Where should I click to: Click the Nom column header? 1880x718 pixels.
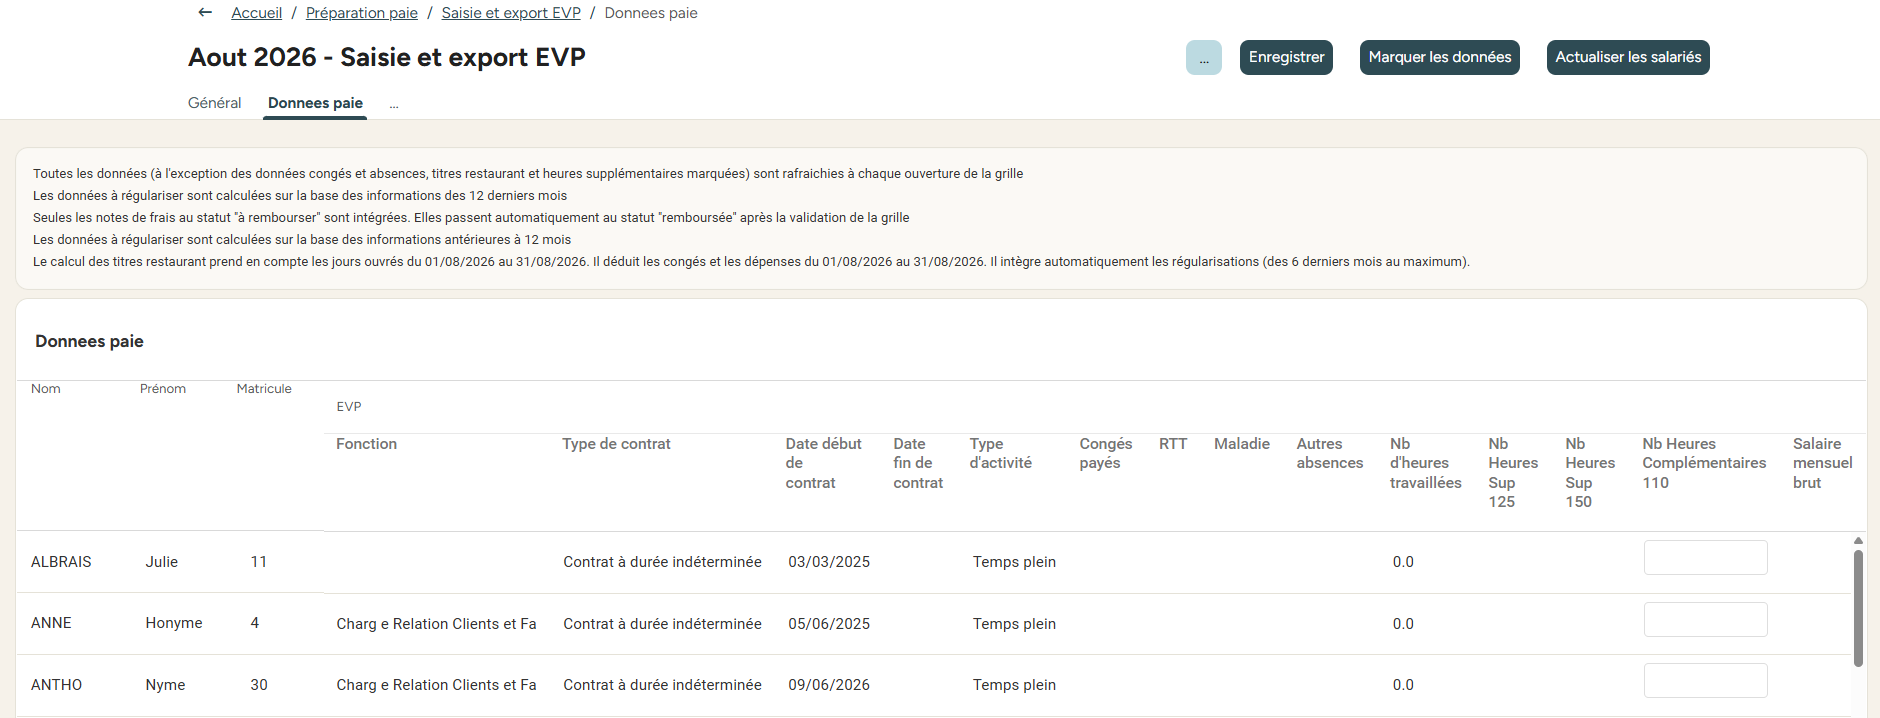(46, 389)
